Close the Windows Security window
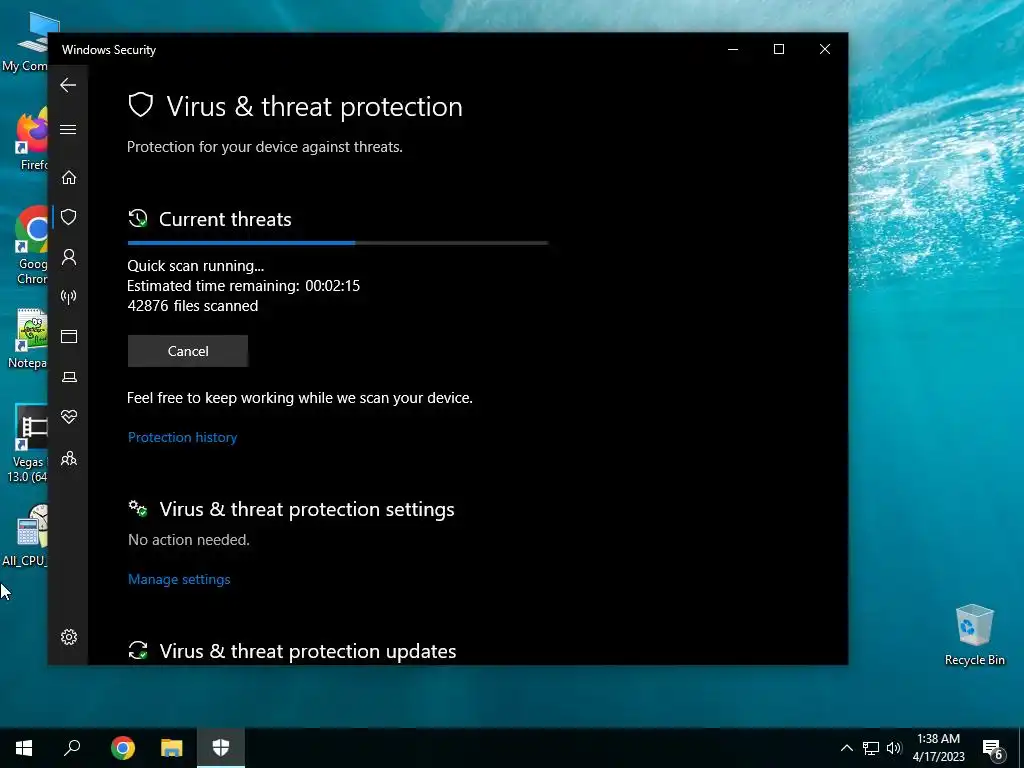Viewport: 1024px width, 768px height. tap(825, 50)
